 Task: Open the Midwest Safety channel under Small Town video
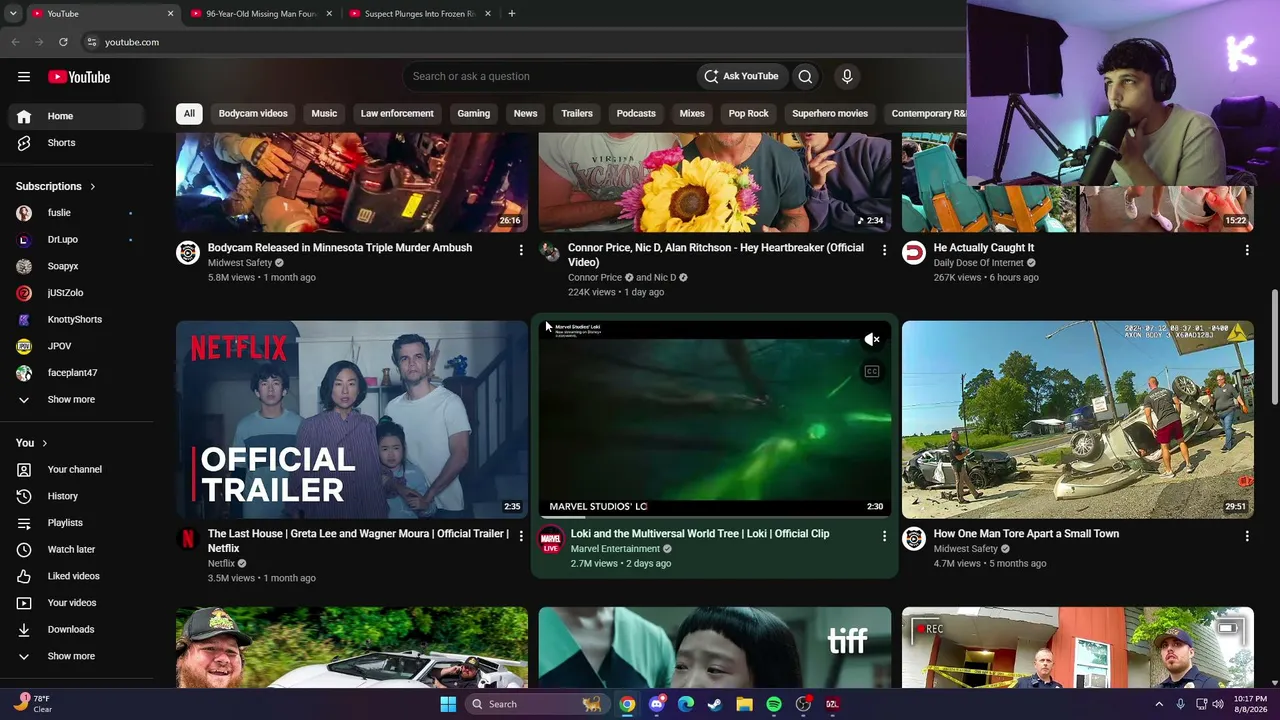click(966, 549)
